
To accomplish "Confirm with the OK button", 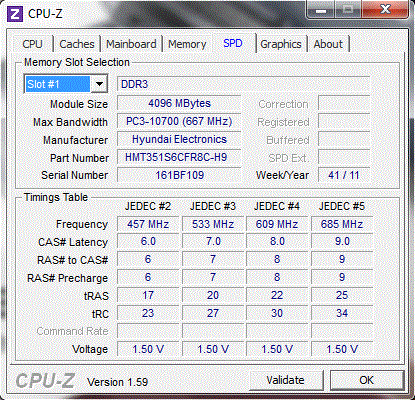I will pyautogui.click(x=367, y=380).
